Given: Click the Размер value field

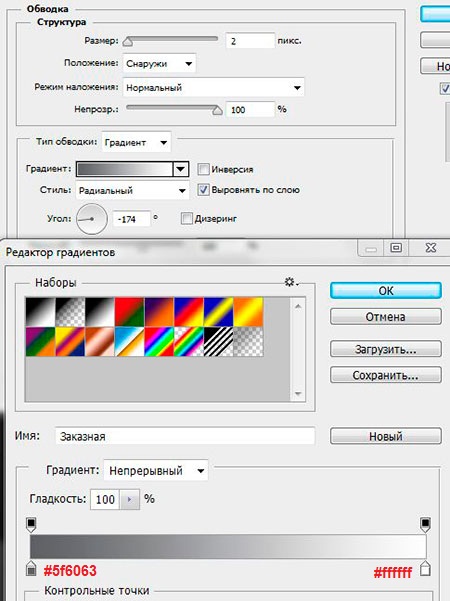Looking at the screenshot, I should [250, 41].
